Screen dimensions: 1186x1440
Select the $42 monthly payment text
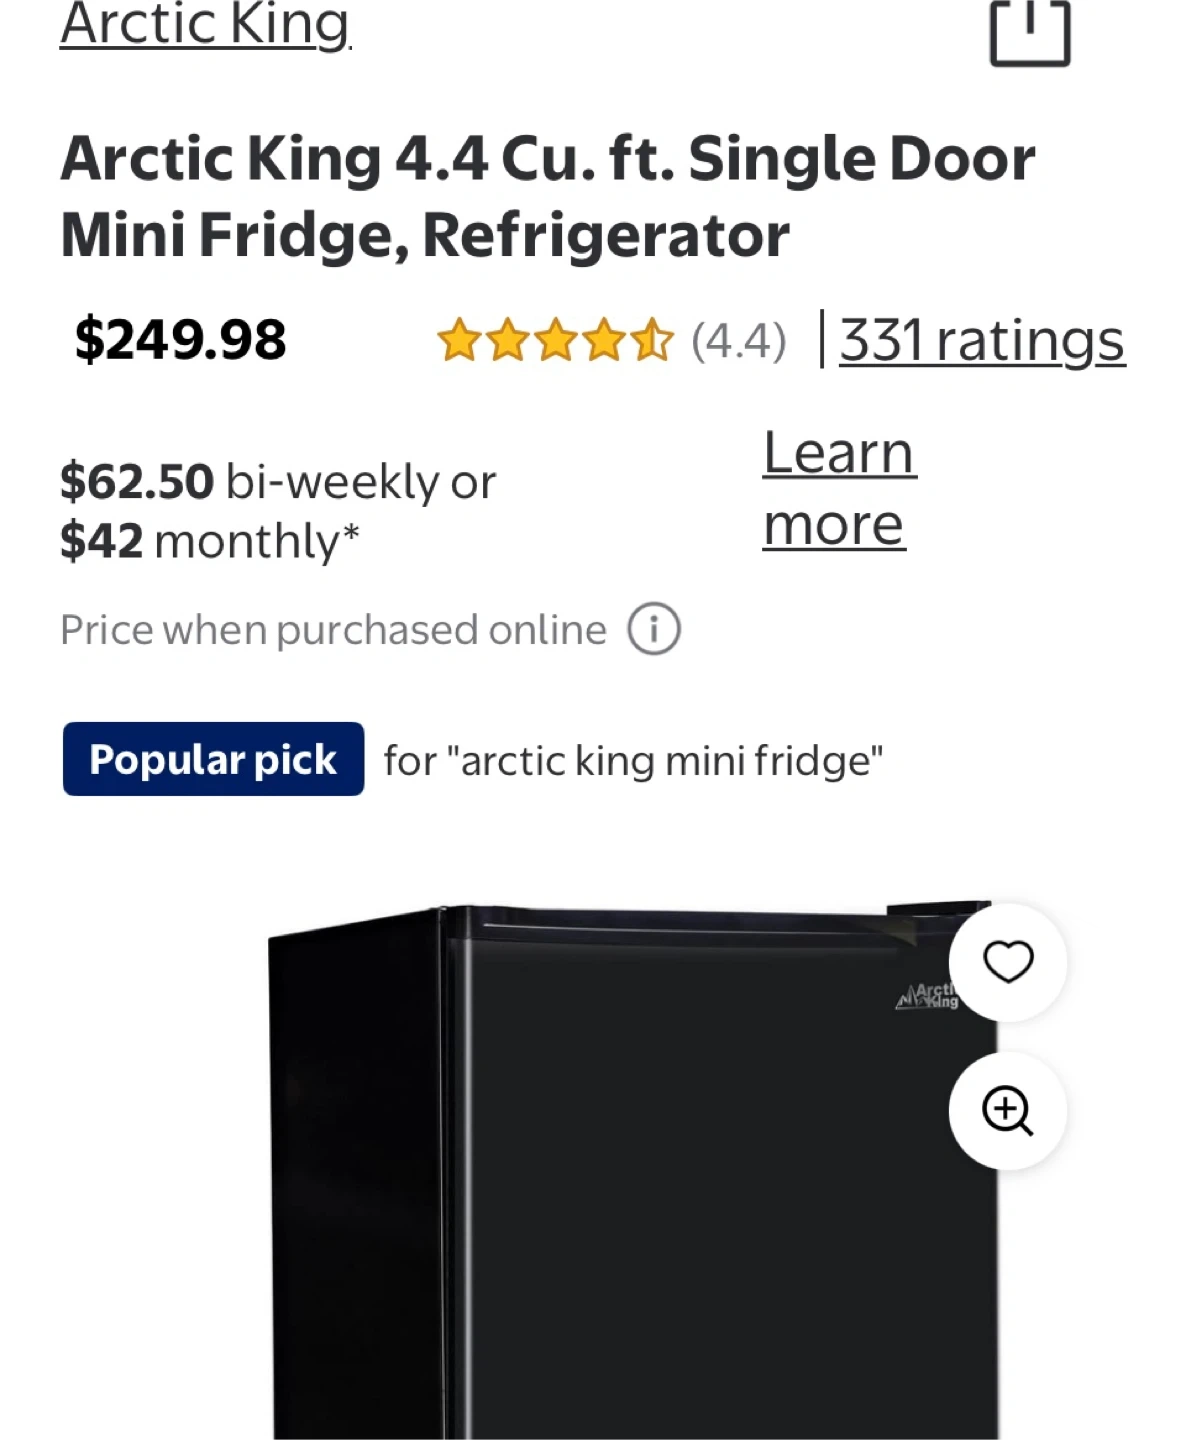coord(210,542)
